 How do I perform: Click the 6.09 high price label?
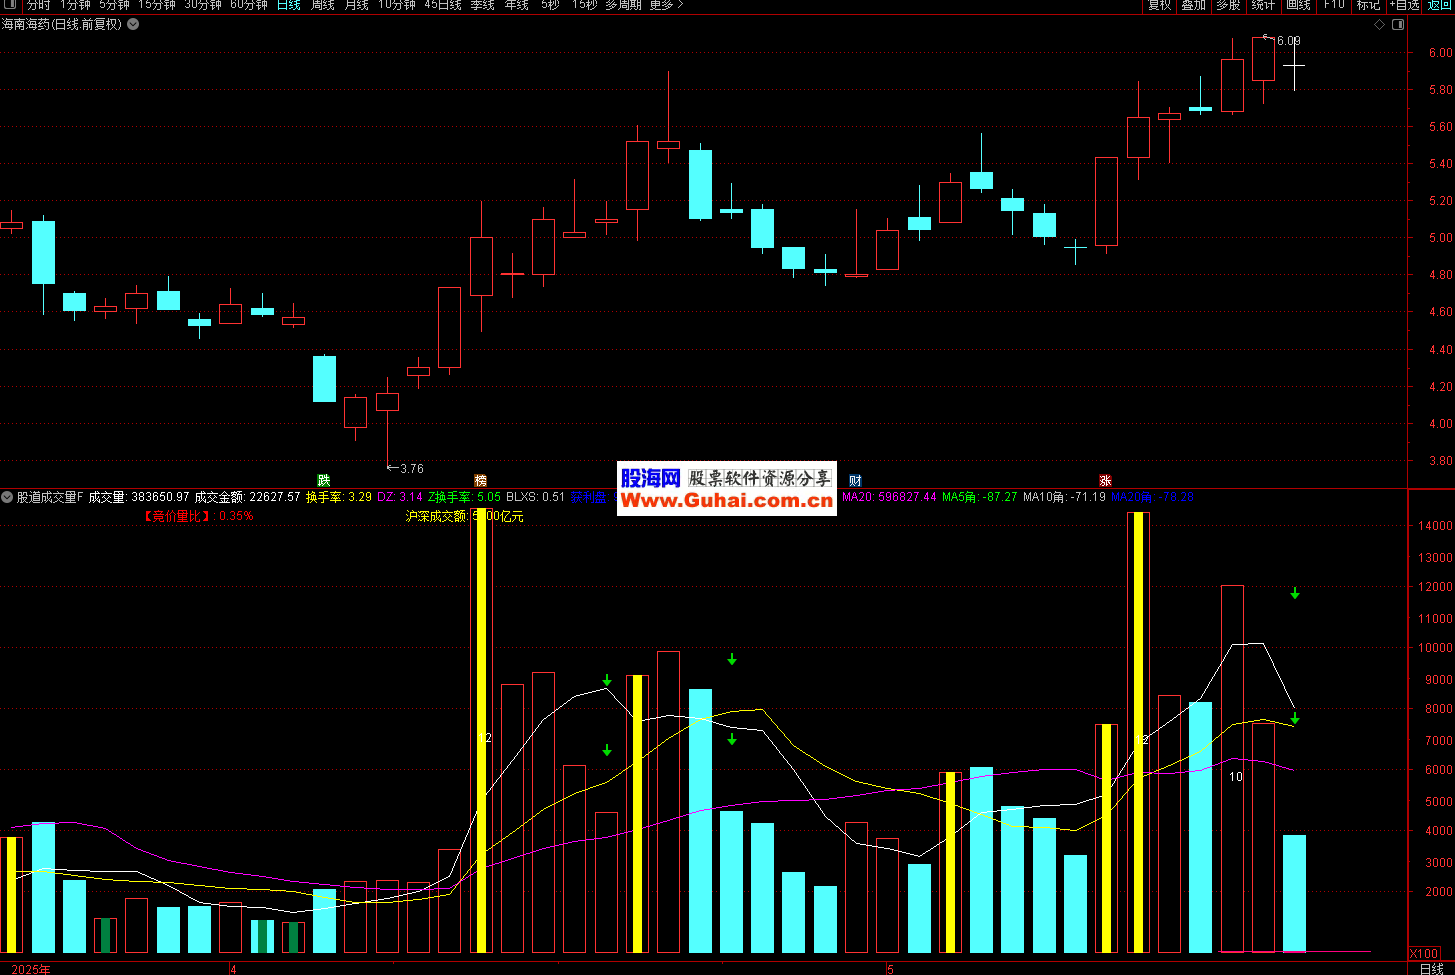click(x=1288, y=41)
